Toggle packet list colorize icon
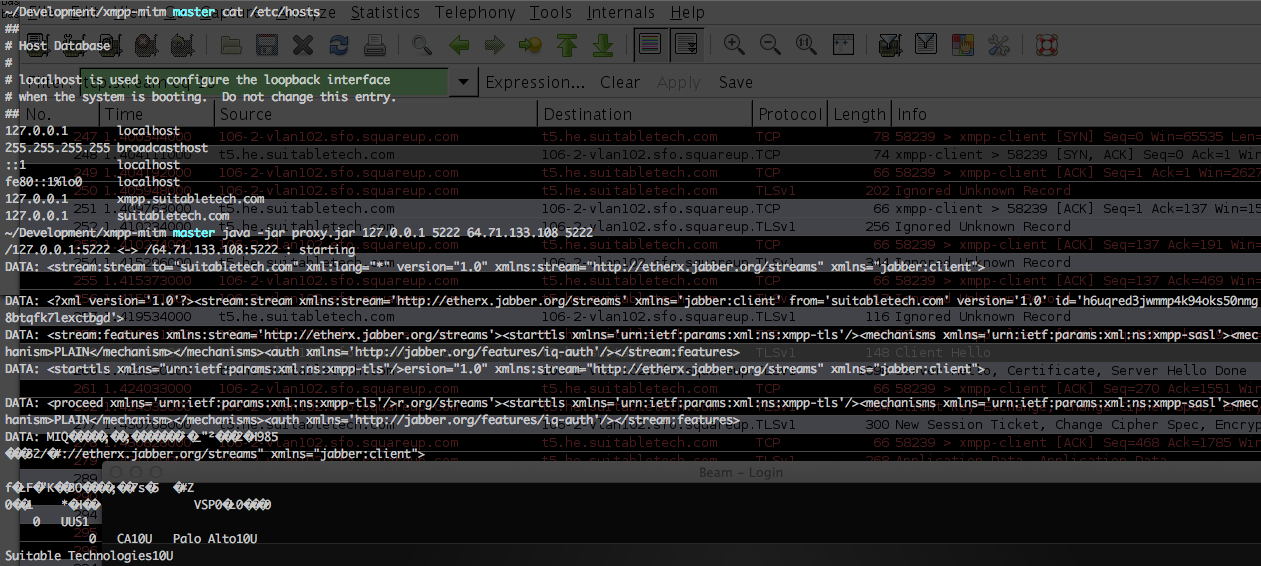 tap(649, 45)
